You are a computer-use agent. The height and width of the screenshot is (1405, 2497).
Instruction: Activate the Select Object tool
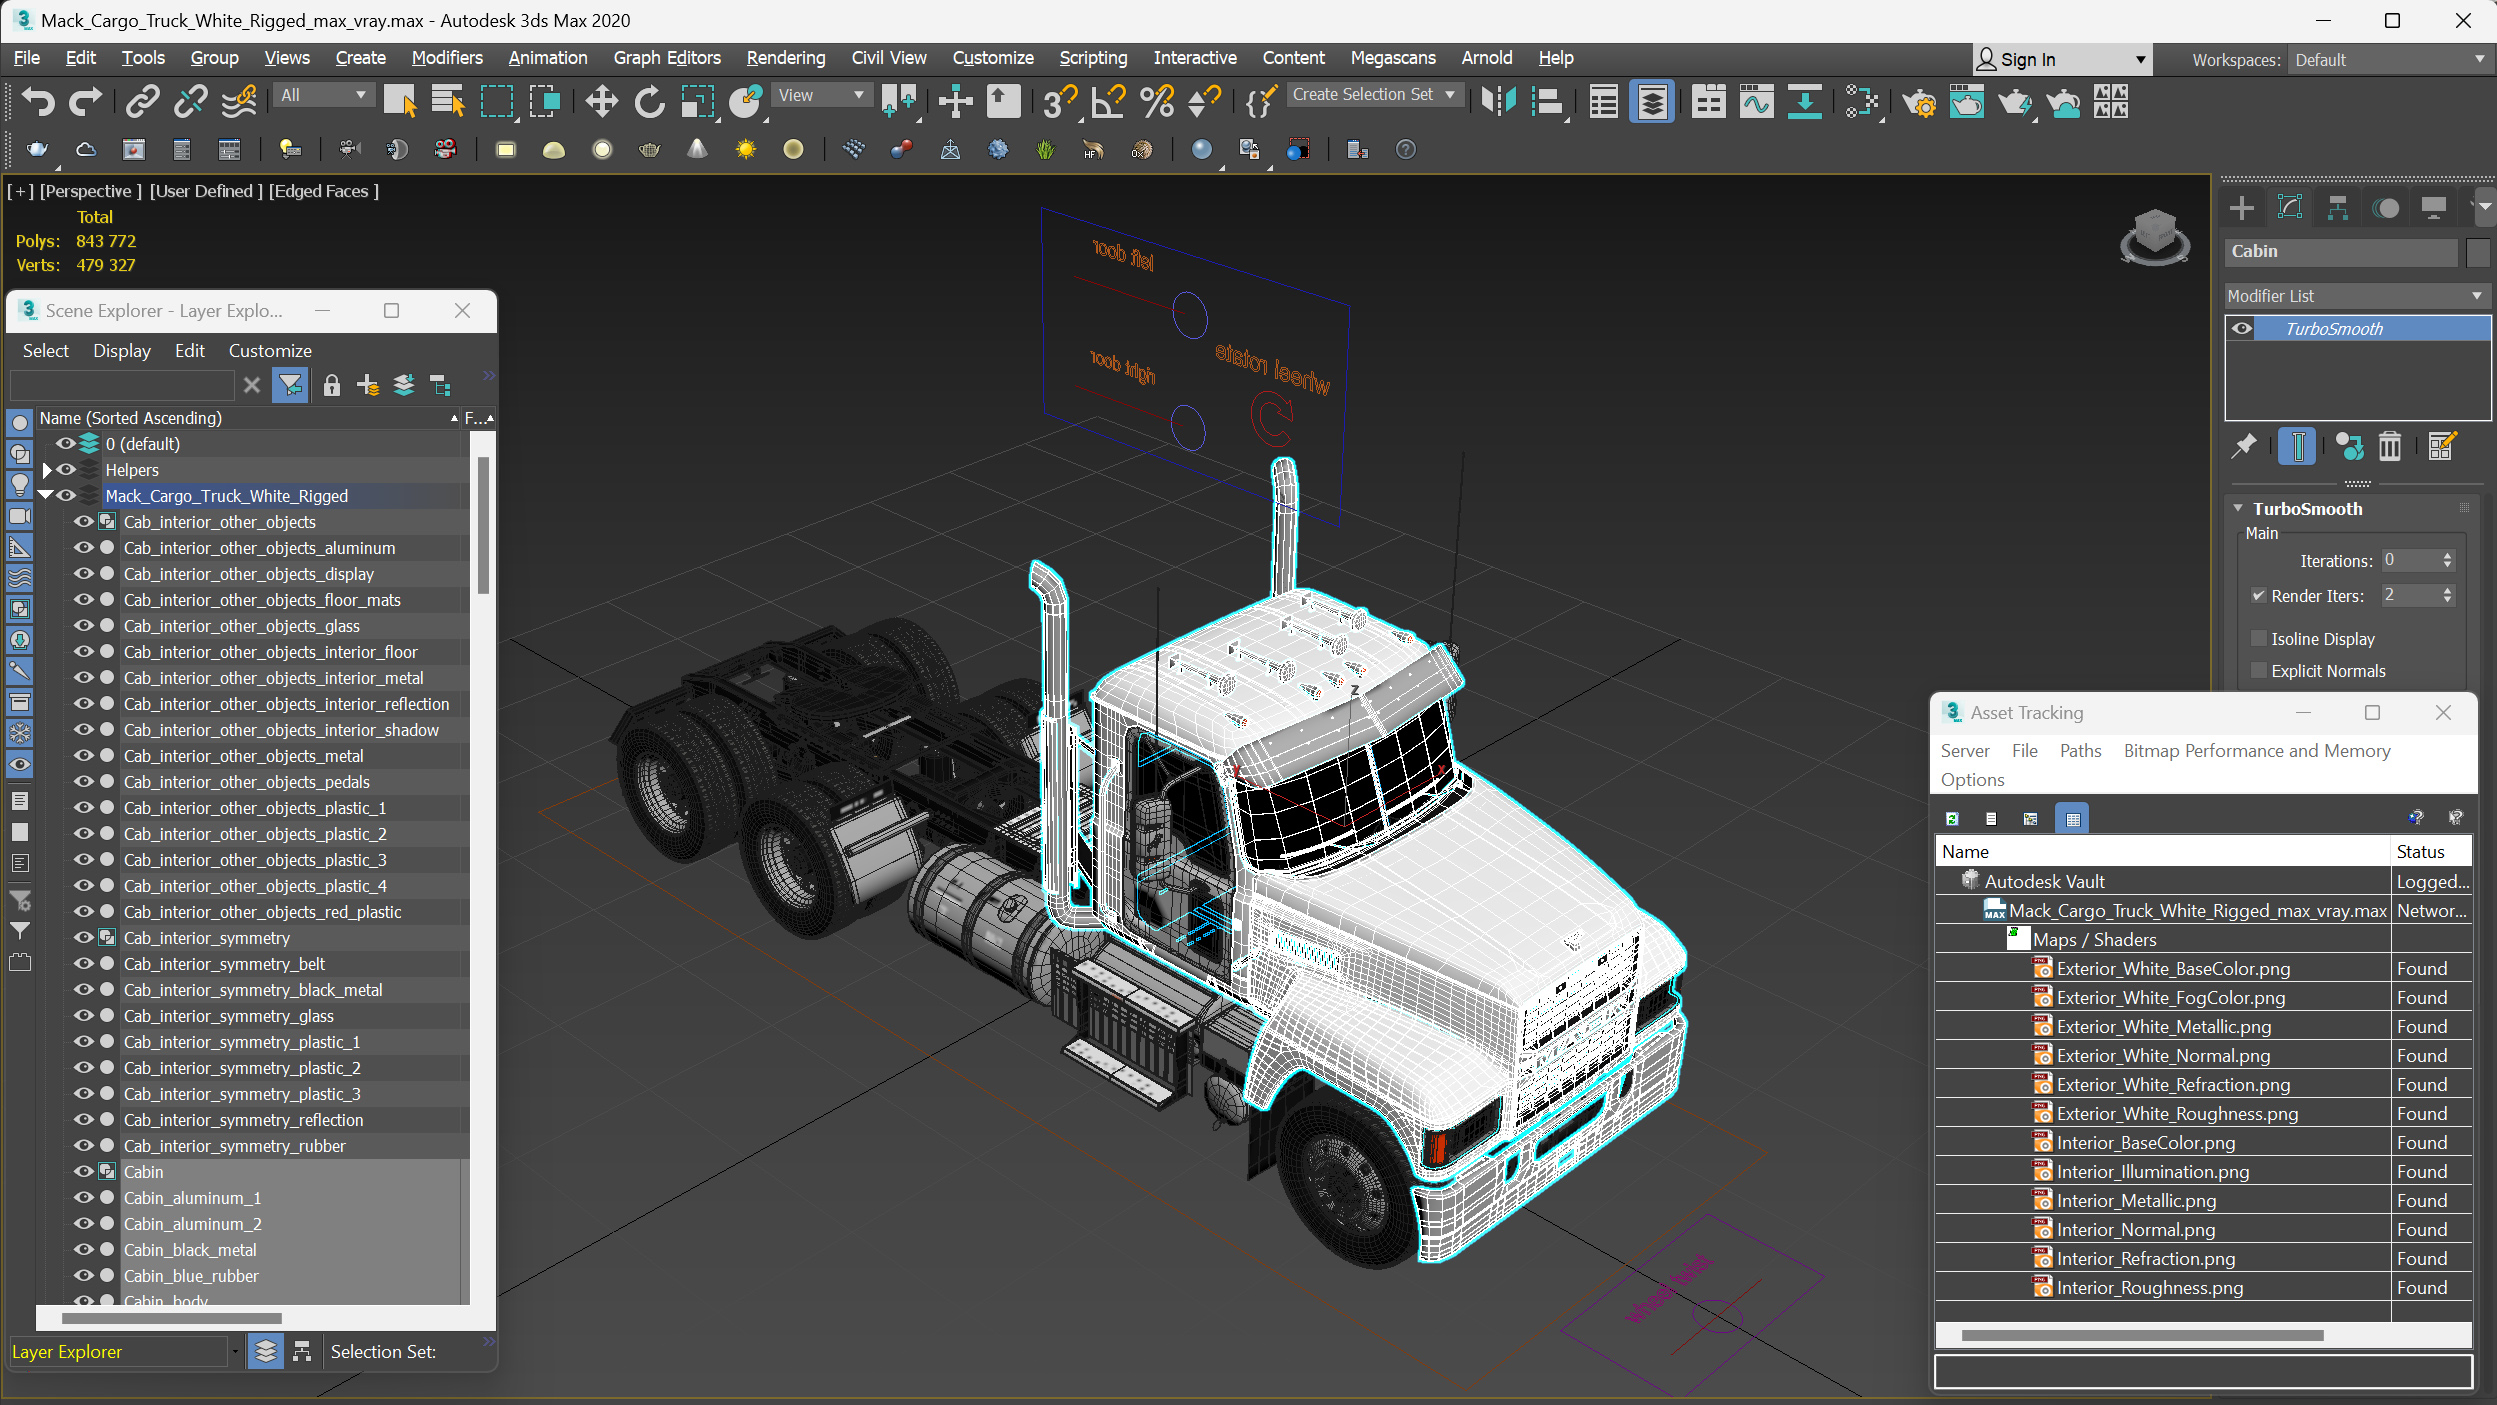click(399, 101)
